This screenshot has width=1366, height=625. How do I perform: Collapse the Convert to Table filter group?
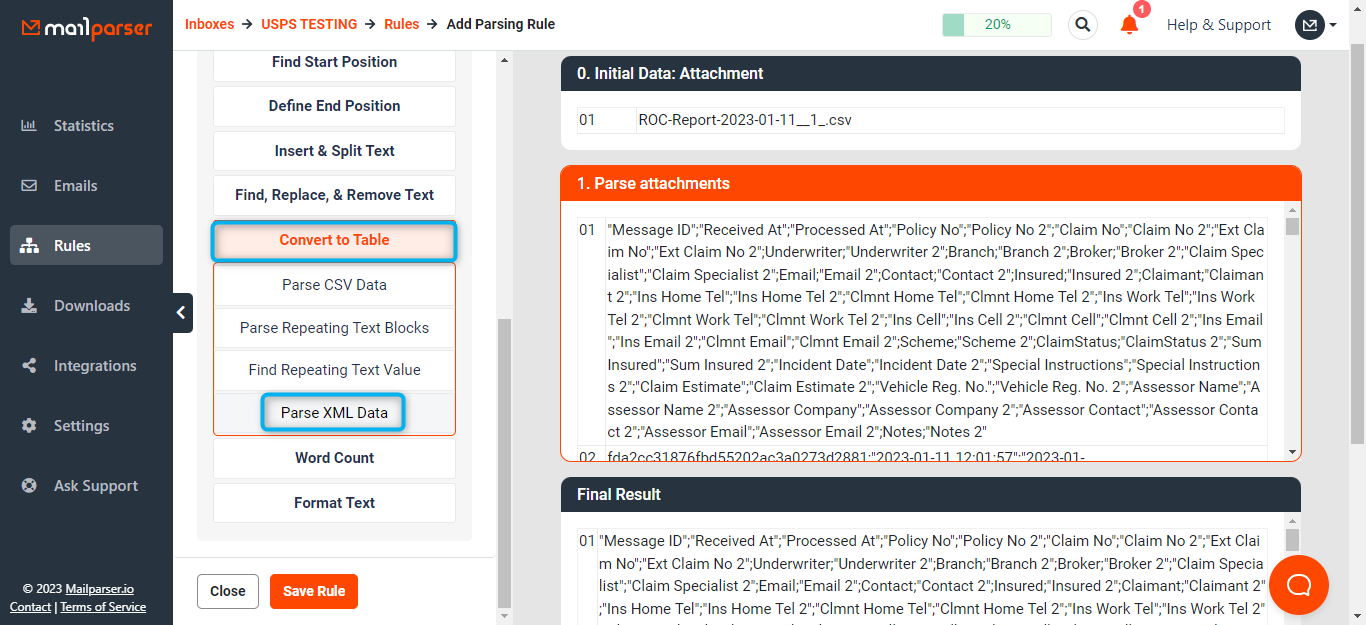coord(334,240)
